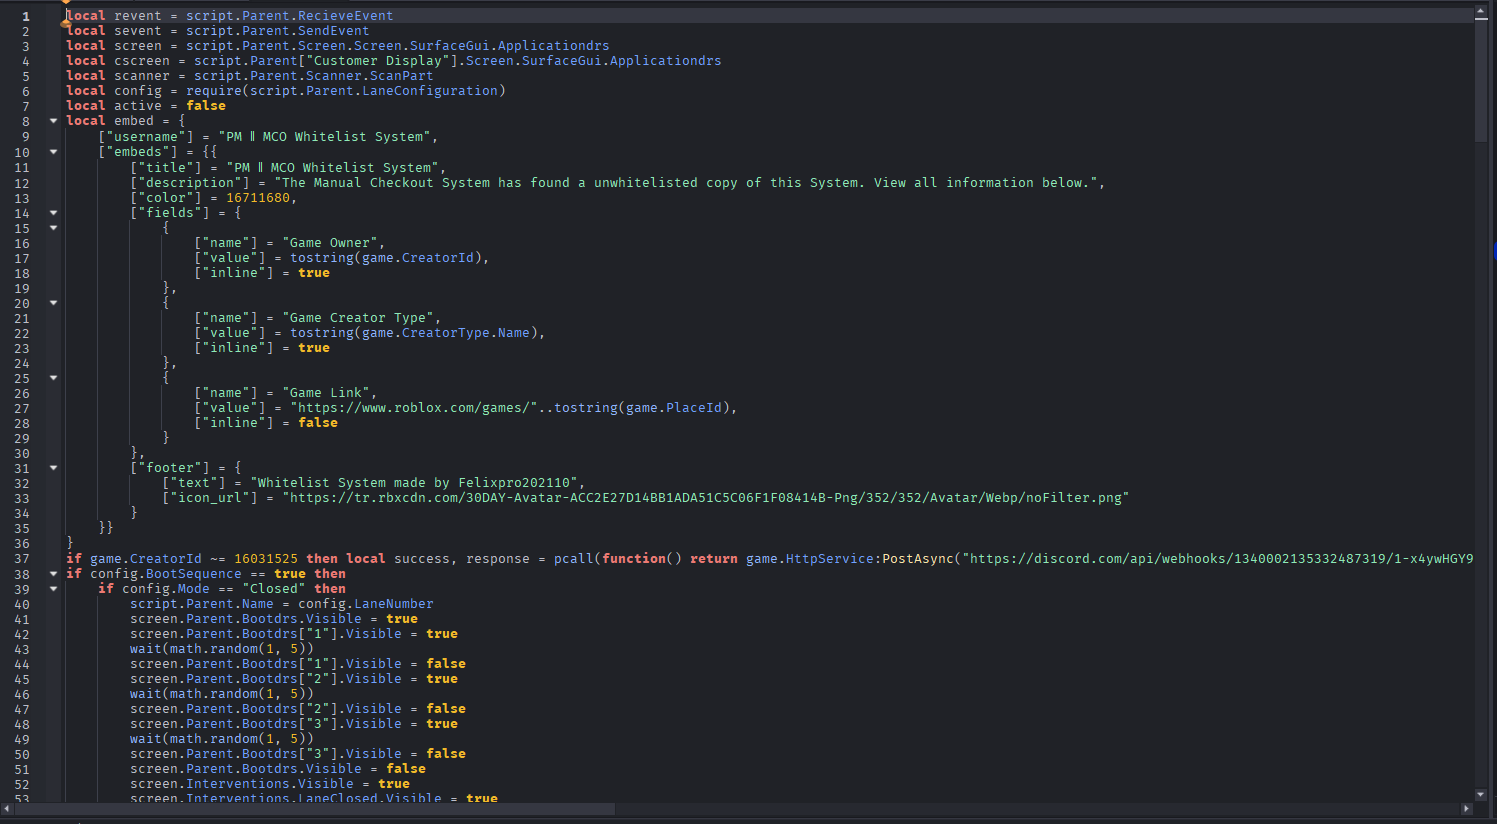Click the vertical scrollbar down arrow
This screenshot has height=824, width=1497.
coord(1481,794)
